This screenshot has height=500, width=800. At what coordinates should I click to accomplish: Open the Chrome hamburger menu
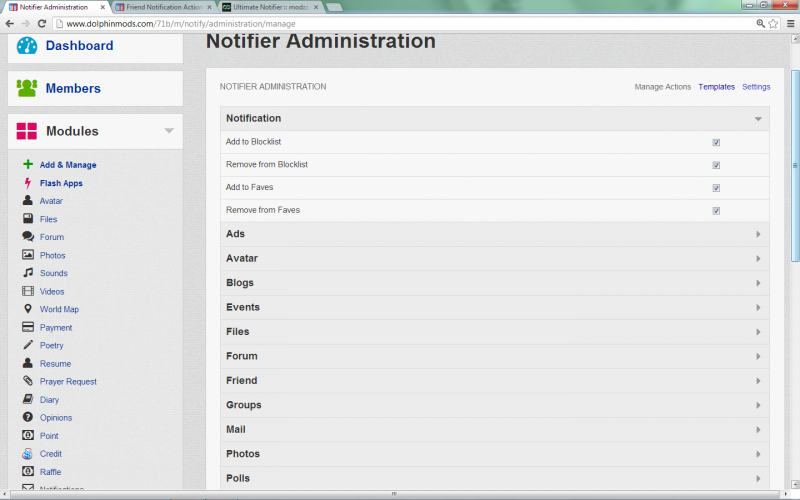[x=790, y=23]
